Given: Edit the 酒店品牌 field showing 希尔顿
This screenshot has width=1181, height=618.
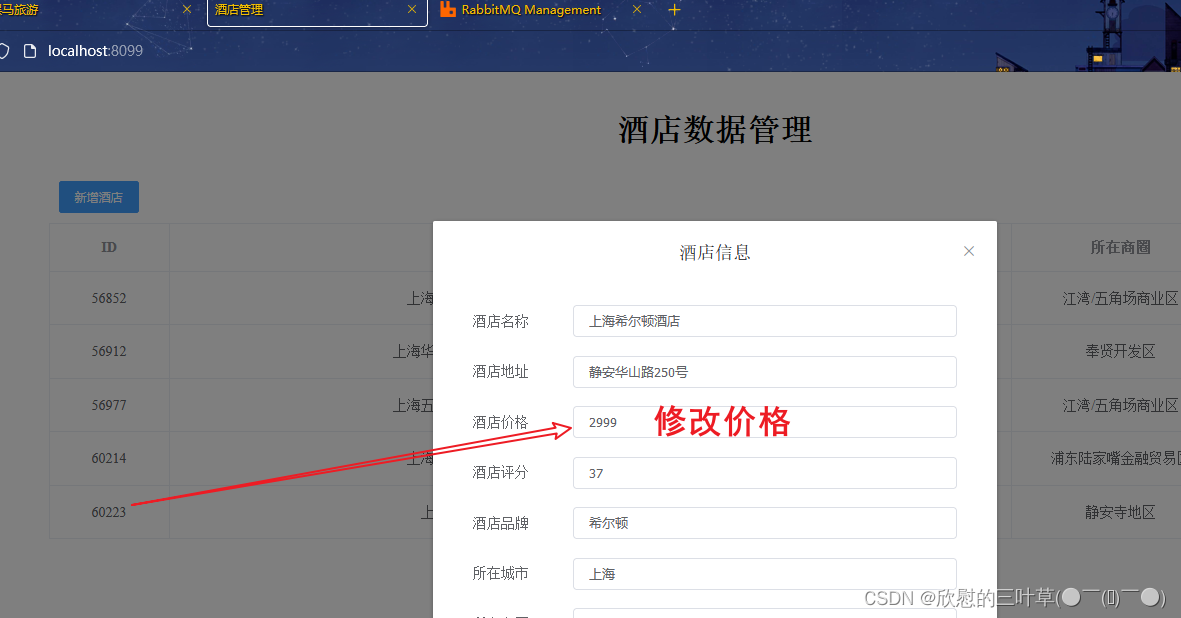Looking at the screenshot, I should (x=764, y=523).
